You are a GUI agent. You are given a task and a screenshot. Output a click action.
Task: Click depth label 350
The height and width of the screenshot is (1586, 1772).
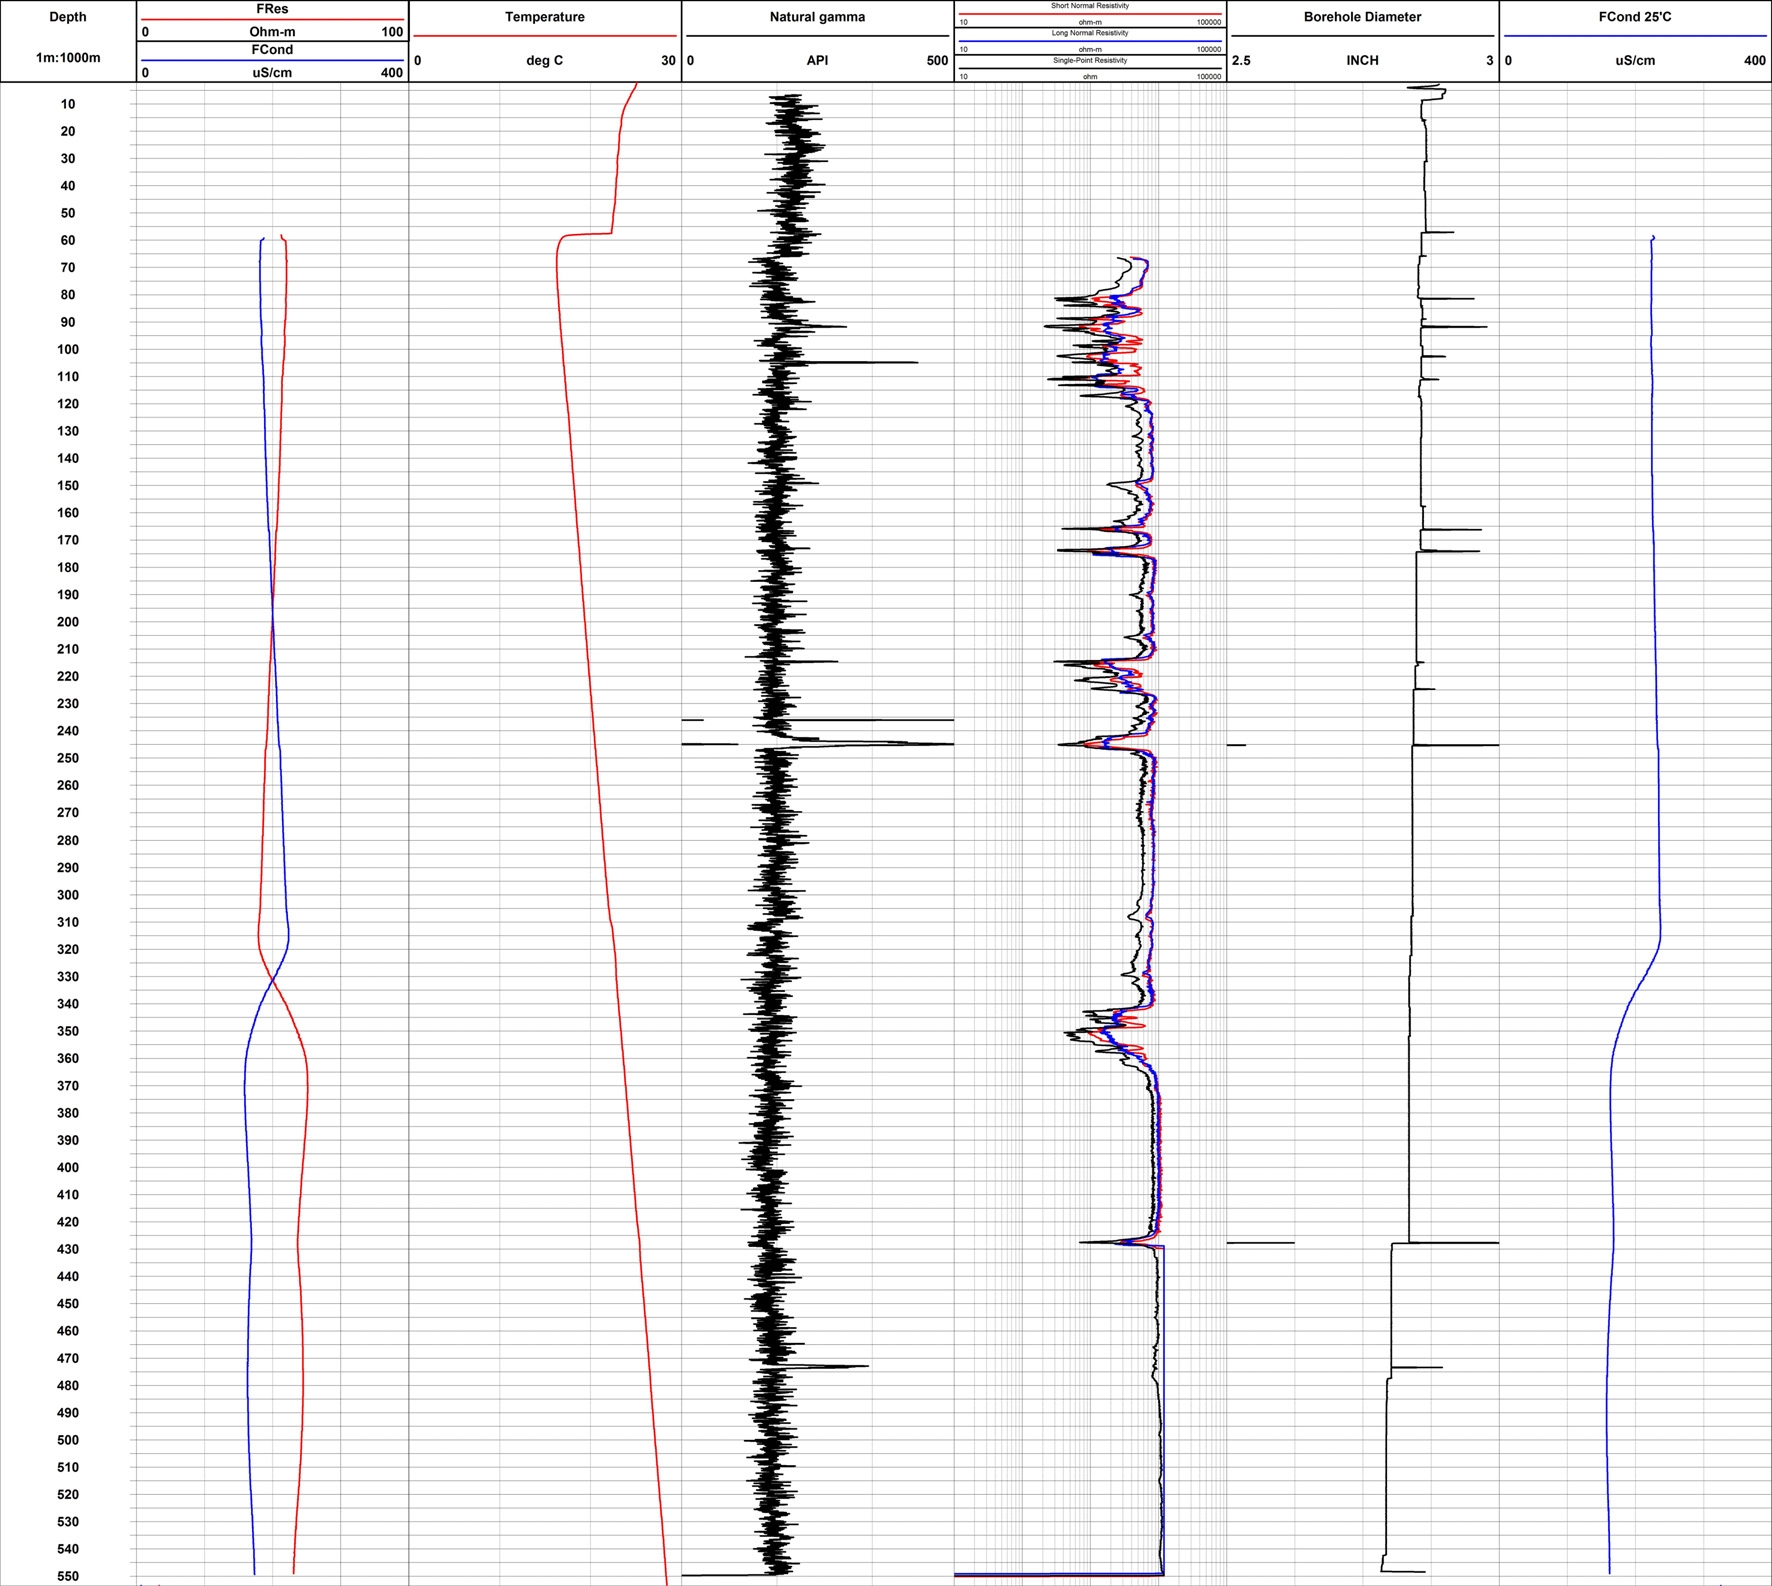pos(68,1031)
